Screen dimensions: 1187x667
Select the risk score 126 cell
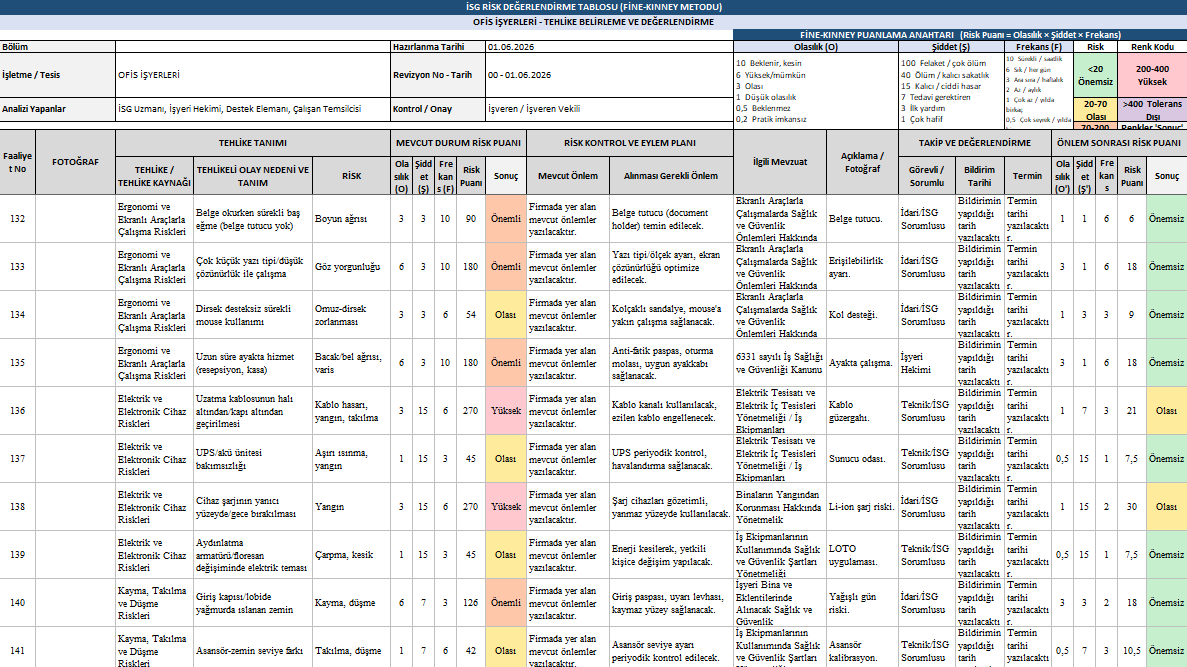pyautogui.click(x=471, y=603)
